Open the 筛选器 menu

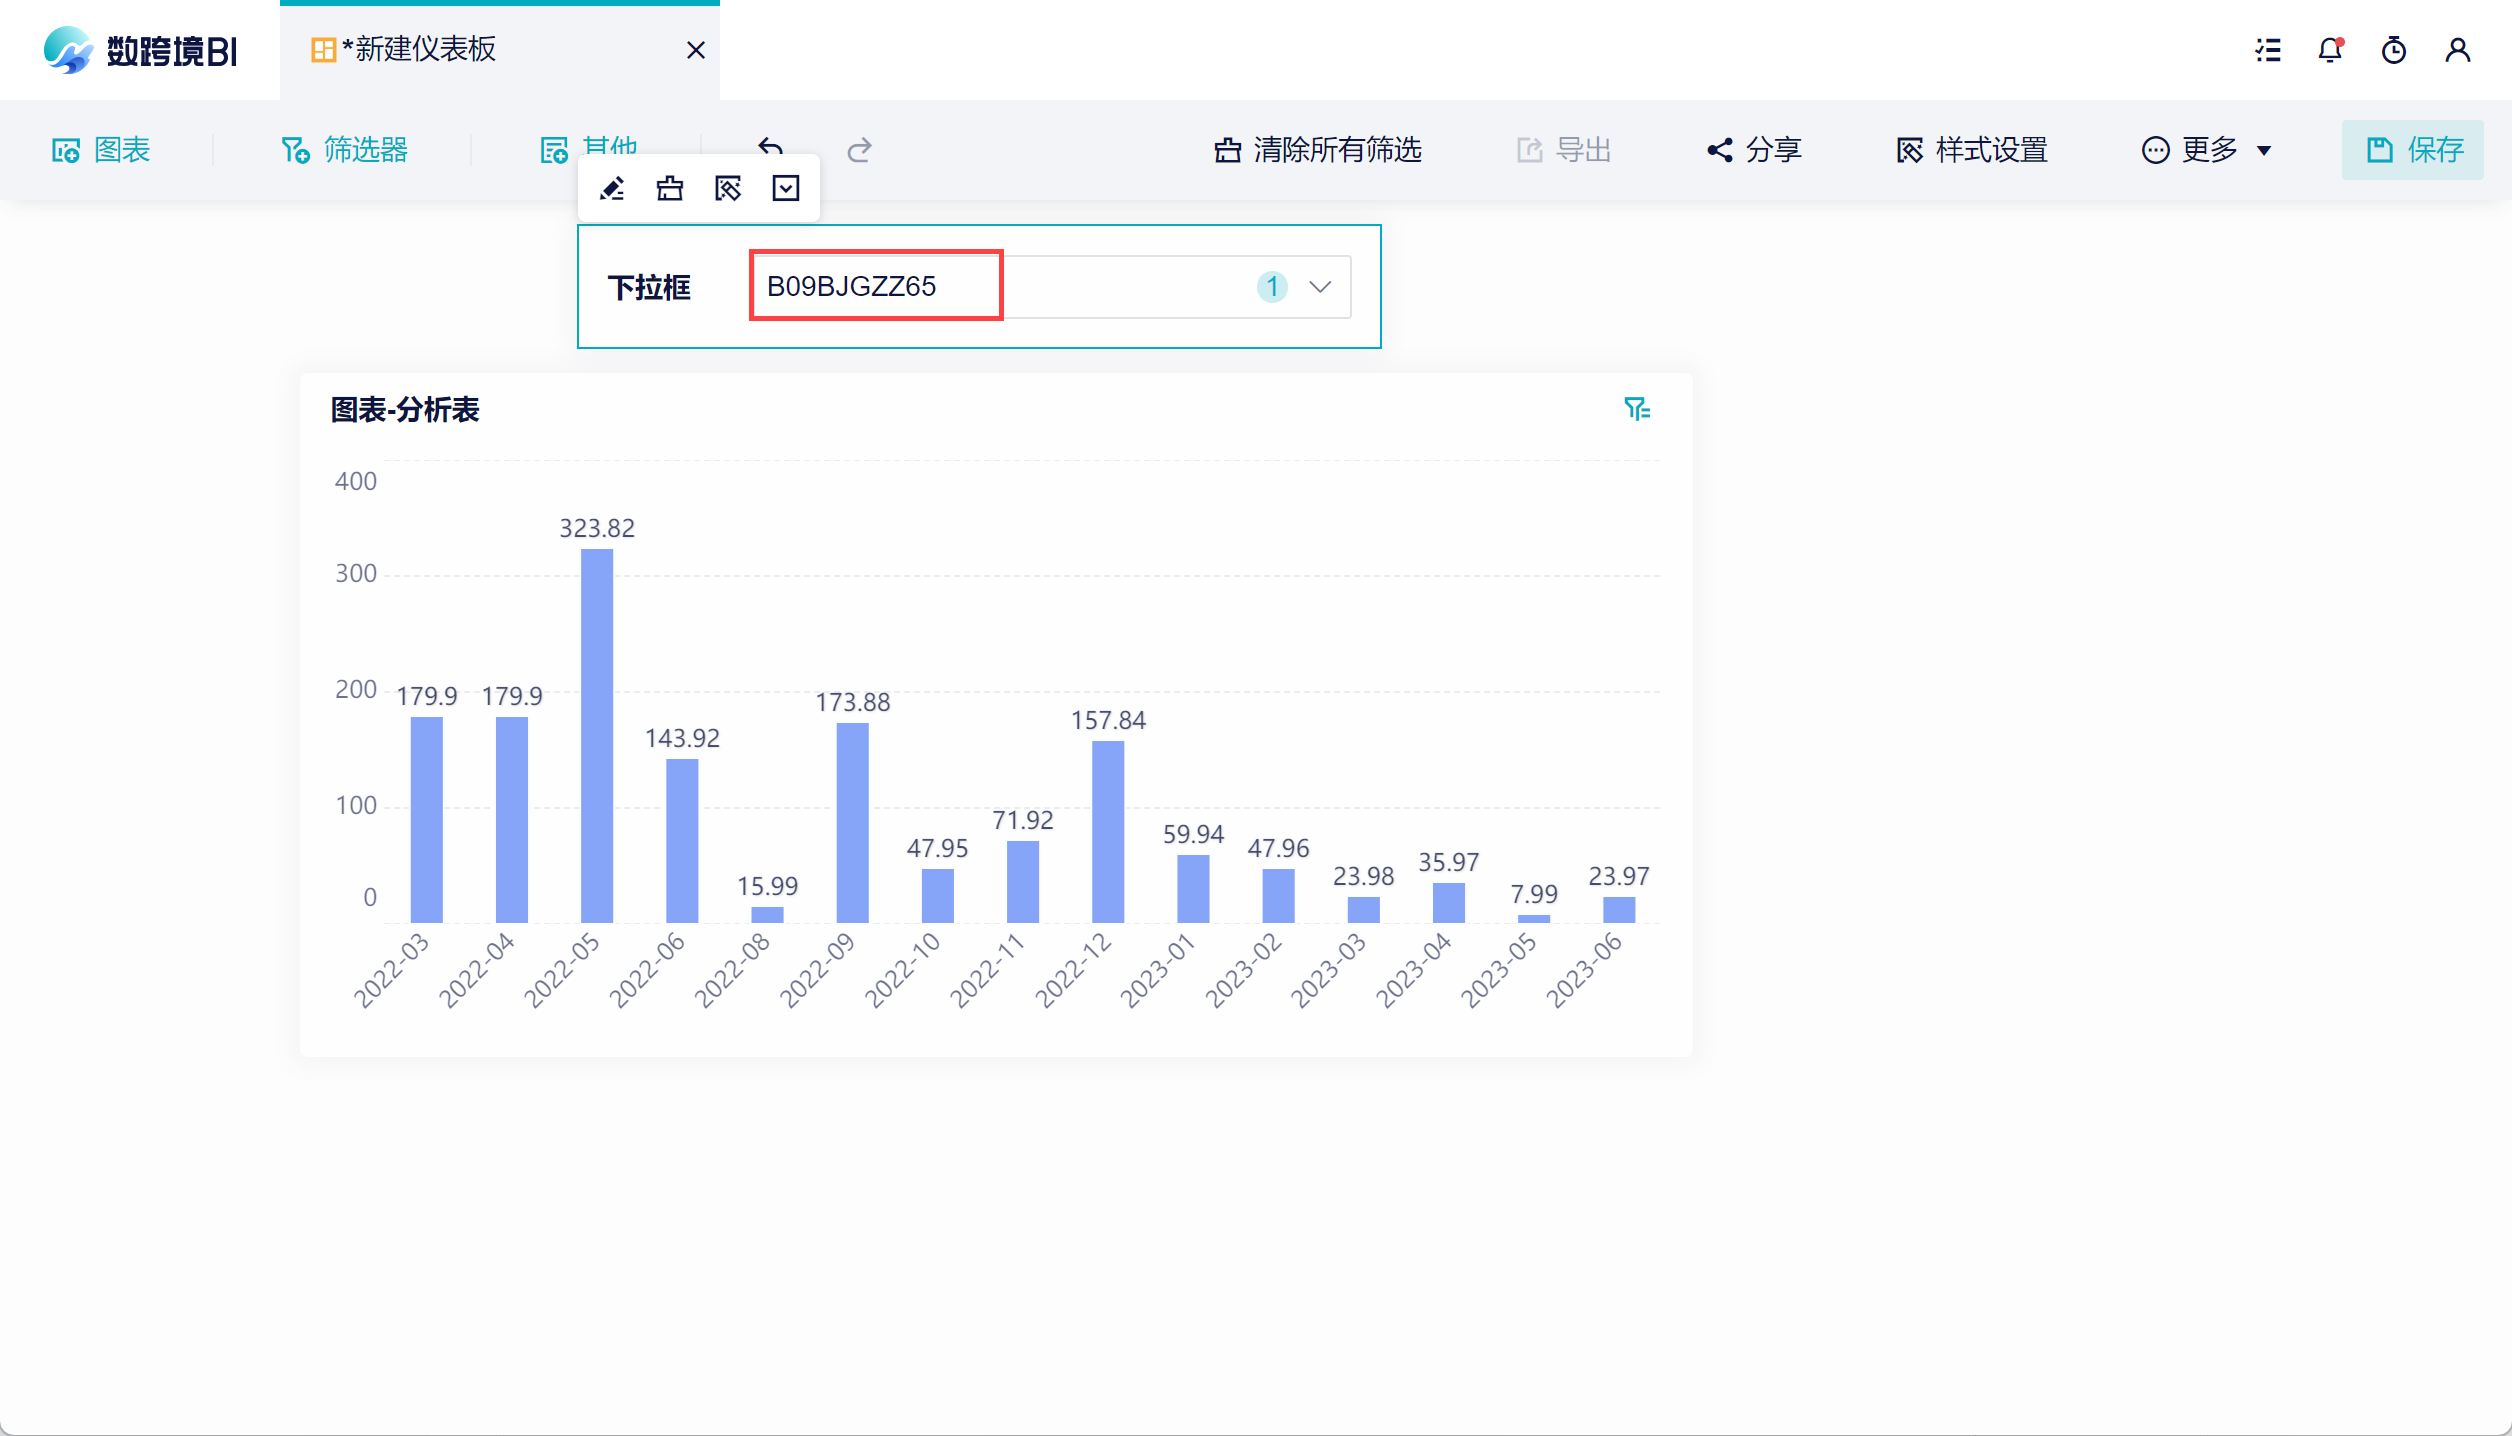tap(345, 150)
